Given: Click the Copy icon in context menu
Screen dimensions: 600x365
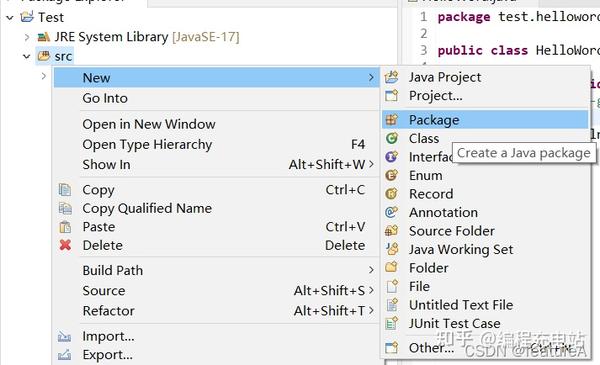Looking at the screenshot, I should tap(65, 190).
